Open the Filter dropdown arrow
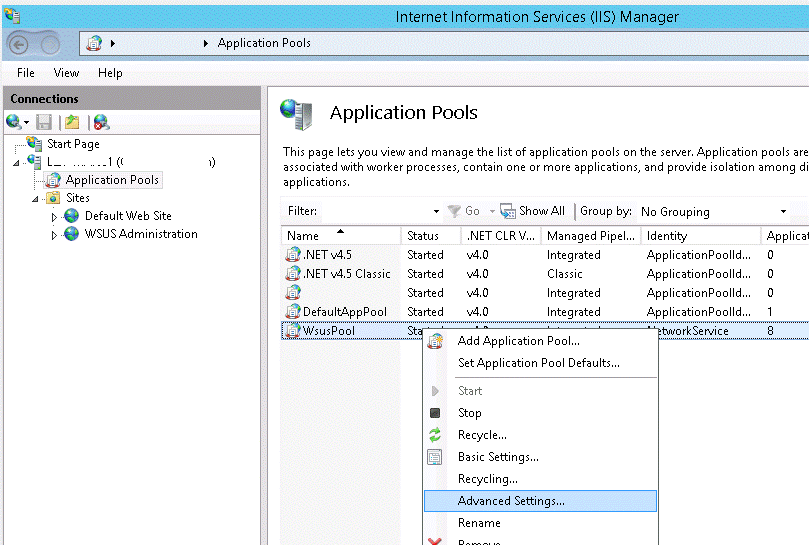The image size is (809, 545). [x=436, y=211]
